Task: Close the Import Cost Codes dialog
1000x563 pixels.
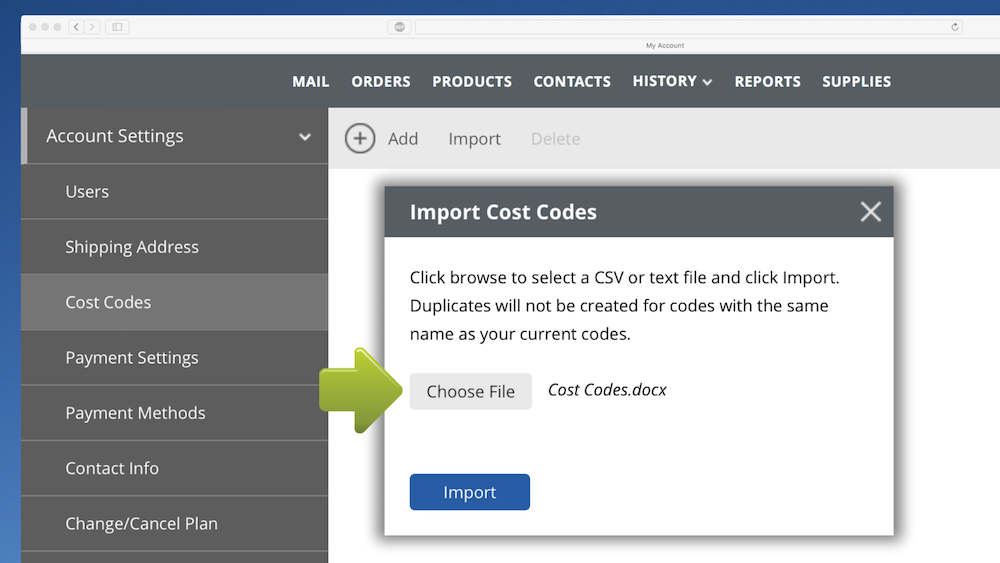Action: (x=871, y=212)
